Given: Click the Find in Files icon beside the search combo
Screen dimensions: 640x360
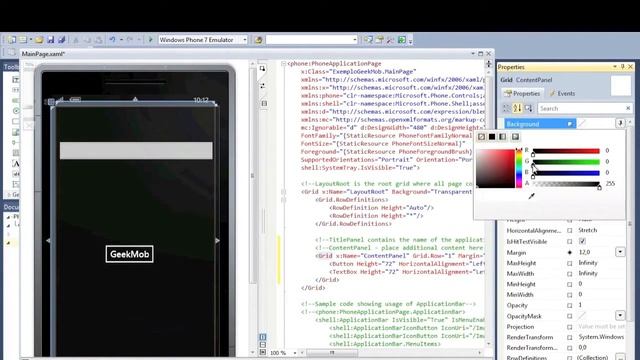Looking at the screenshot, I should (x=258, y=40).
